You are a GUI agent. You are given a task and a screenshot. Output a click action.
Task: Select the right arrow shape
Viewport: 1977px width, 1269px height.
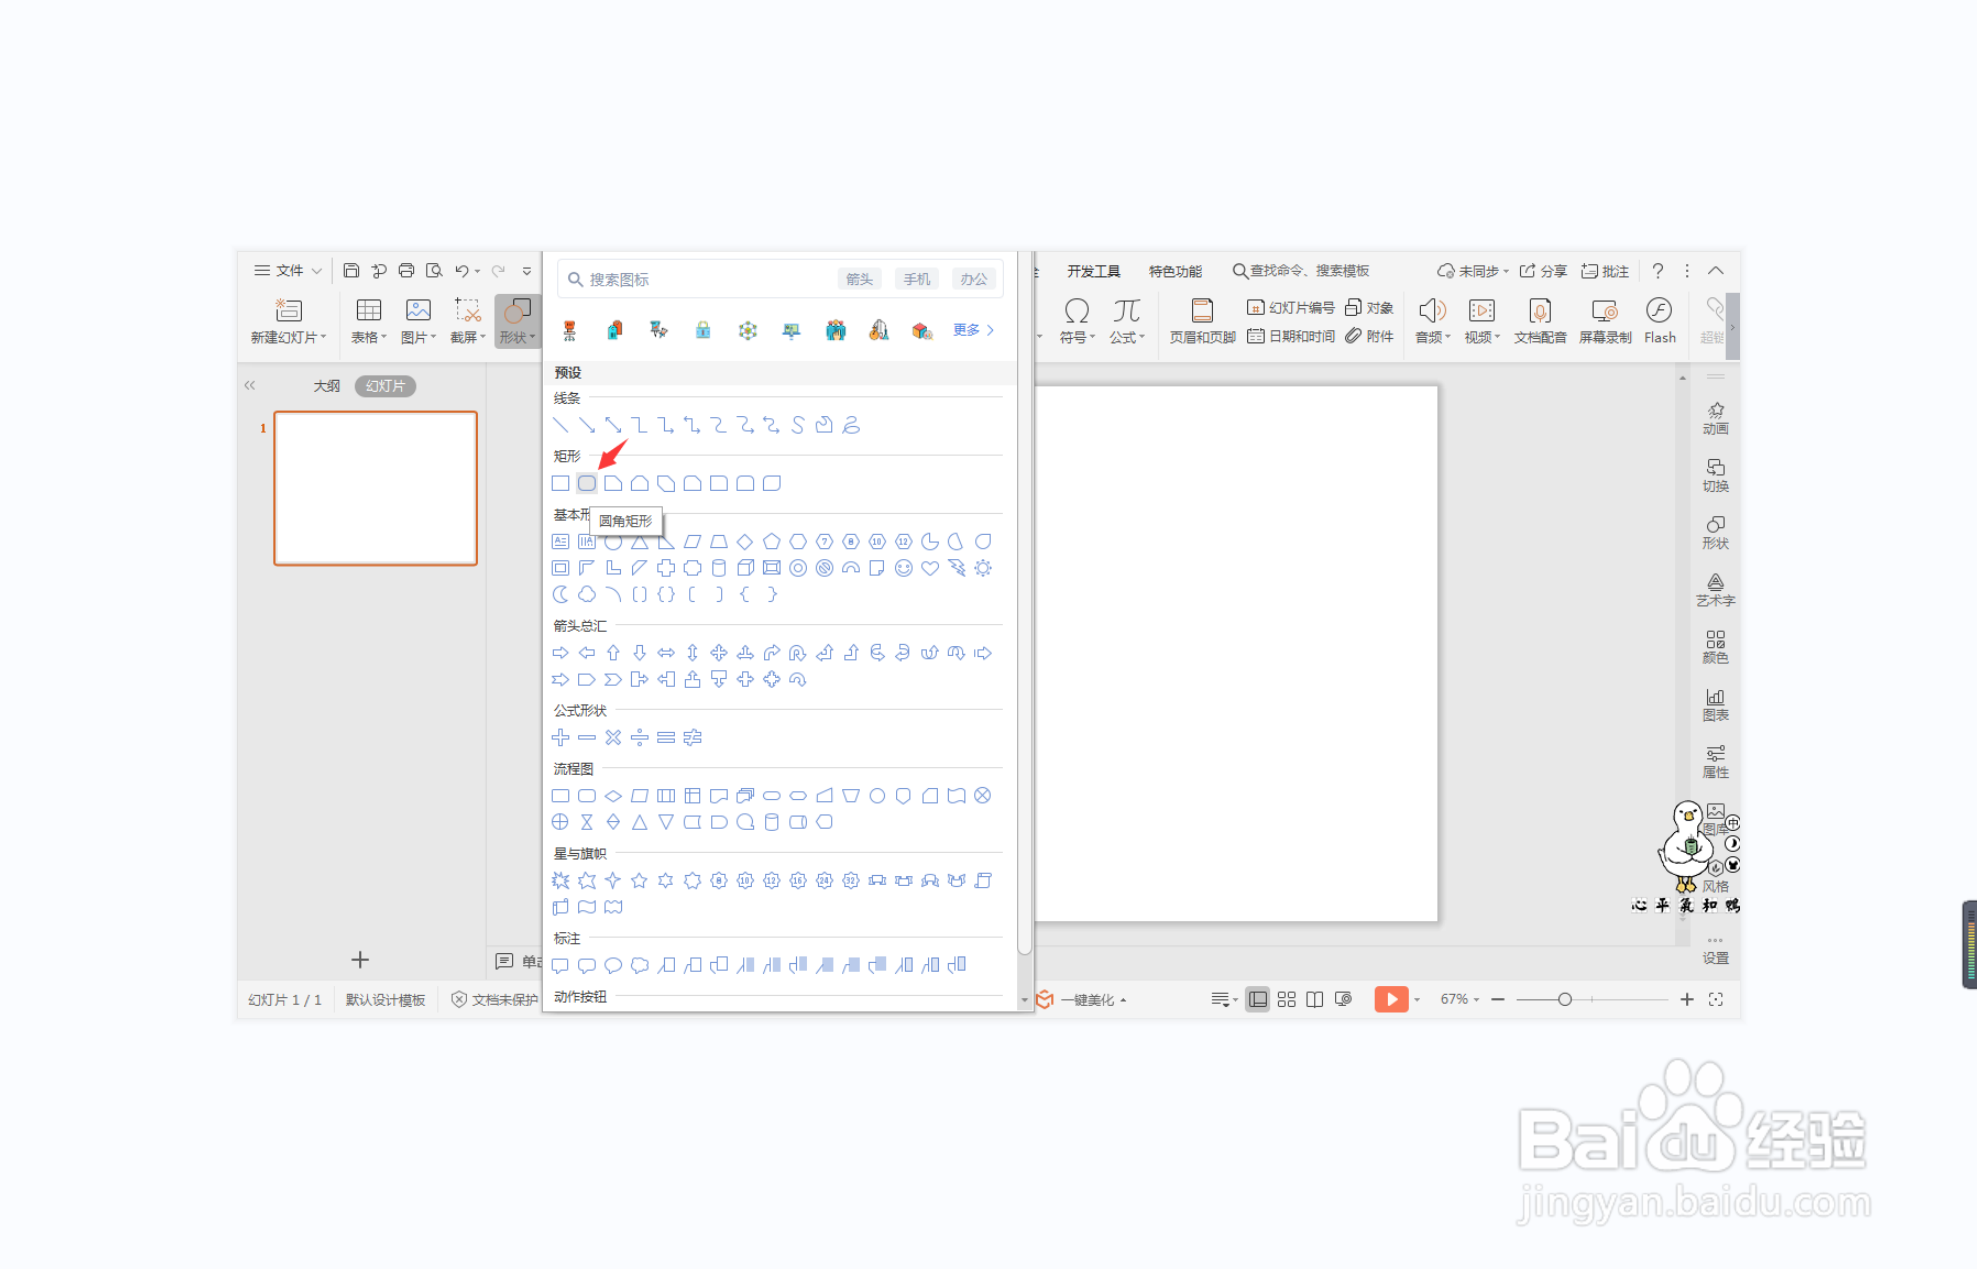[560, 653]
